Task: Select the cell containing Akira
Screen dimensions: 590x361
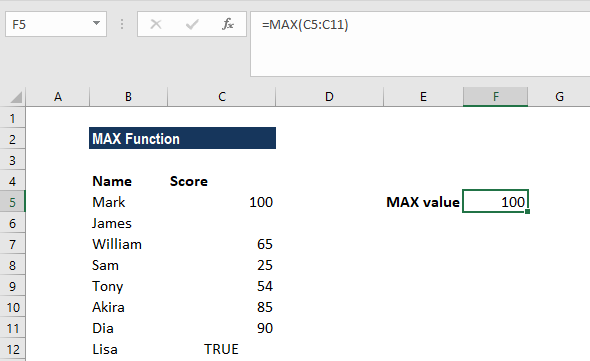Action: coord(128,308)
